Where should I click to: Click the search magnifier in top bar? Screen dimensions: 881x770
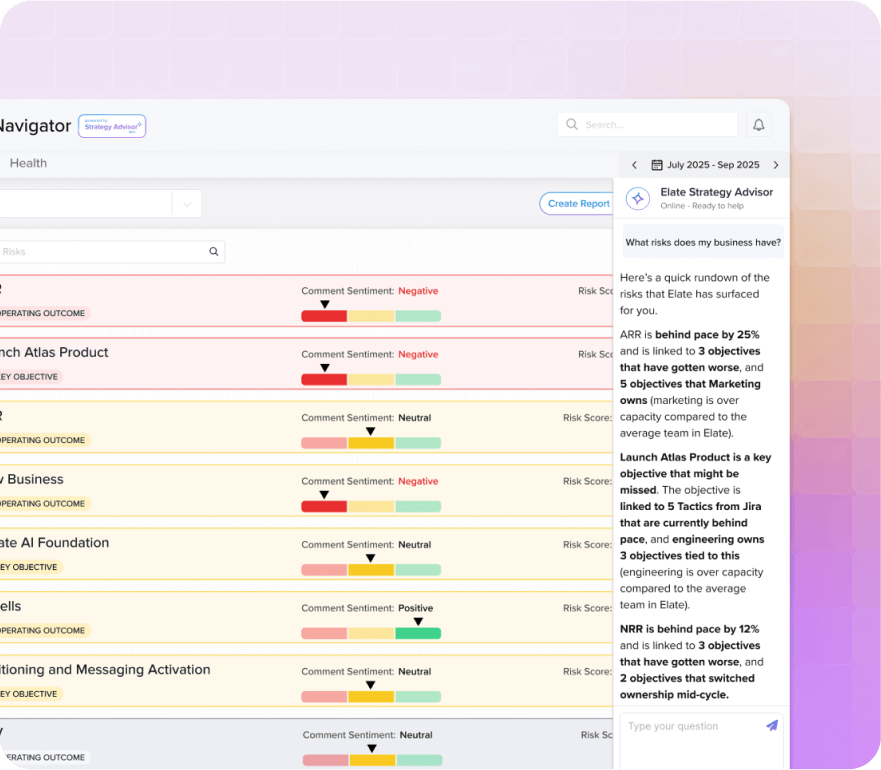coord(572,124)
